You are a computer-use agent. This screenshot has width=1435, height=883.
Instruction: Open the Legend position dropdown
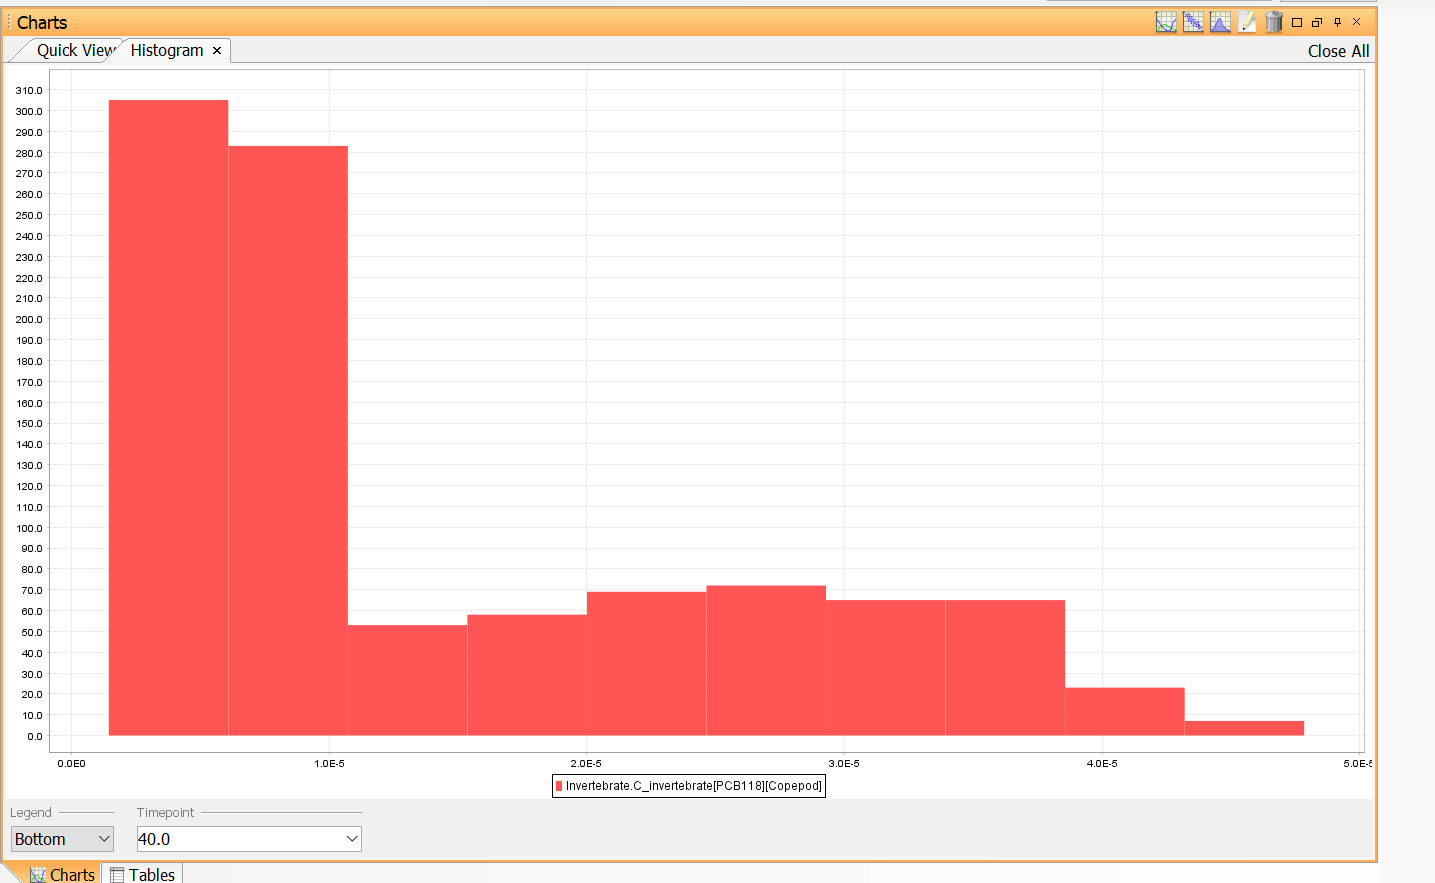pos(62,839)
